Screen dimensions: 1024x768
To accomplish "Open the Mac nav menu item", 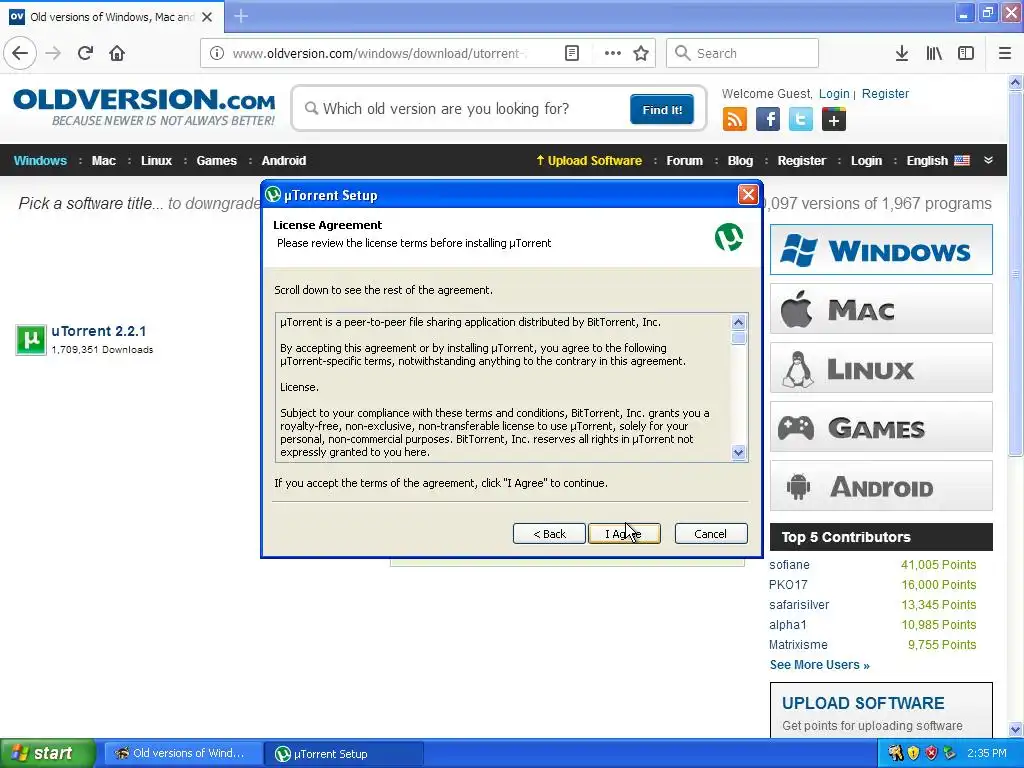I will pyautogui.click(x=104, y=161).
